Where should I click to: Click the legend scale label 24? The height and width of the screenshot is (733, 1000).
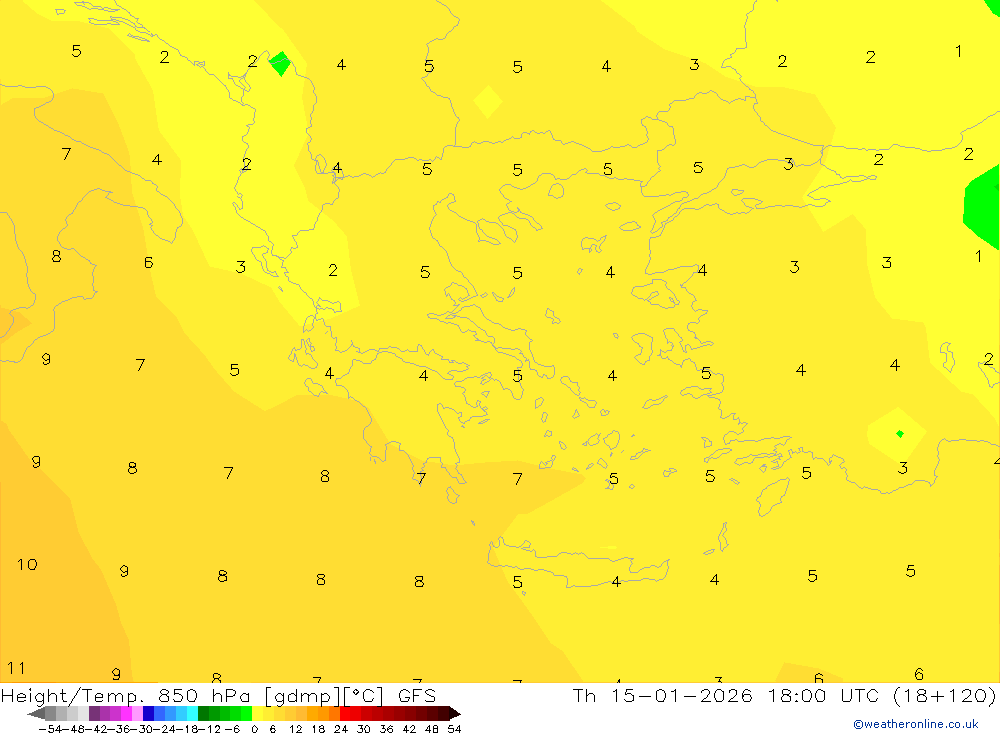(341, 729)
